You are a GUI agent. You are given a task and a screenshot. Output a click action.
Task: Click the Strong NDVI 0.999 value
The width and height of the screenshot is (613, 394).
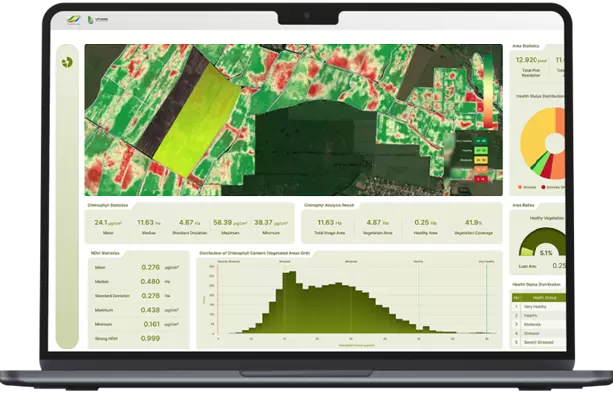pos(151,338)
